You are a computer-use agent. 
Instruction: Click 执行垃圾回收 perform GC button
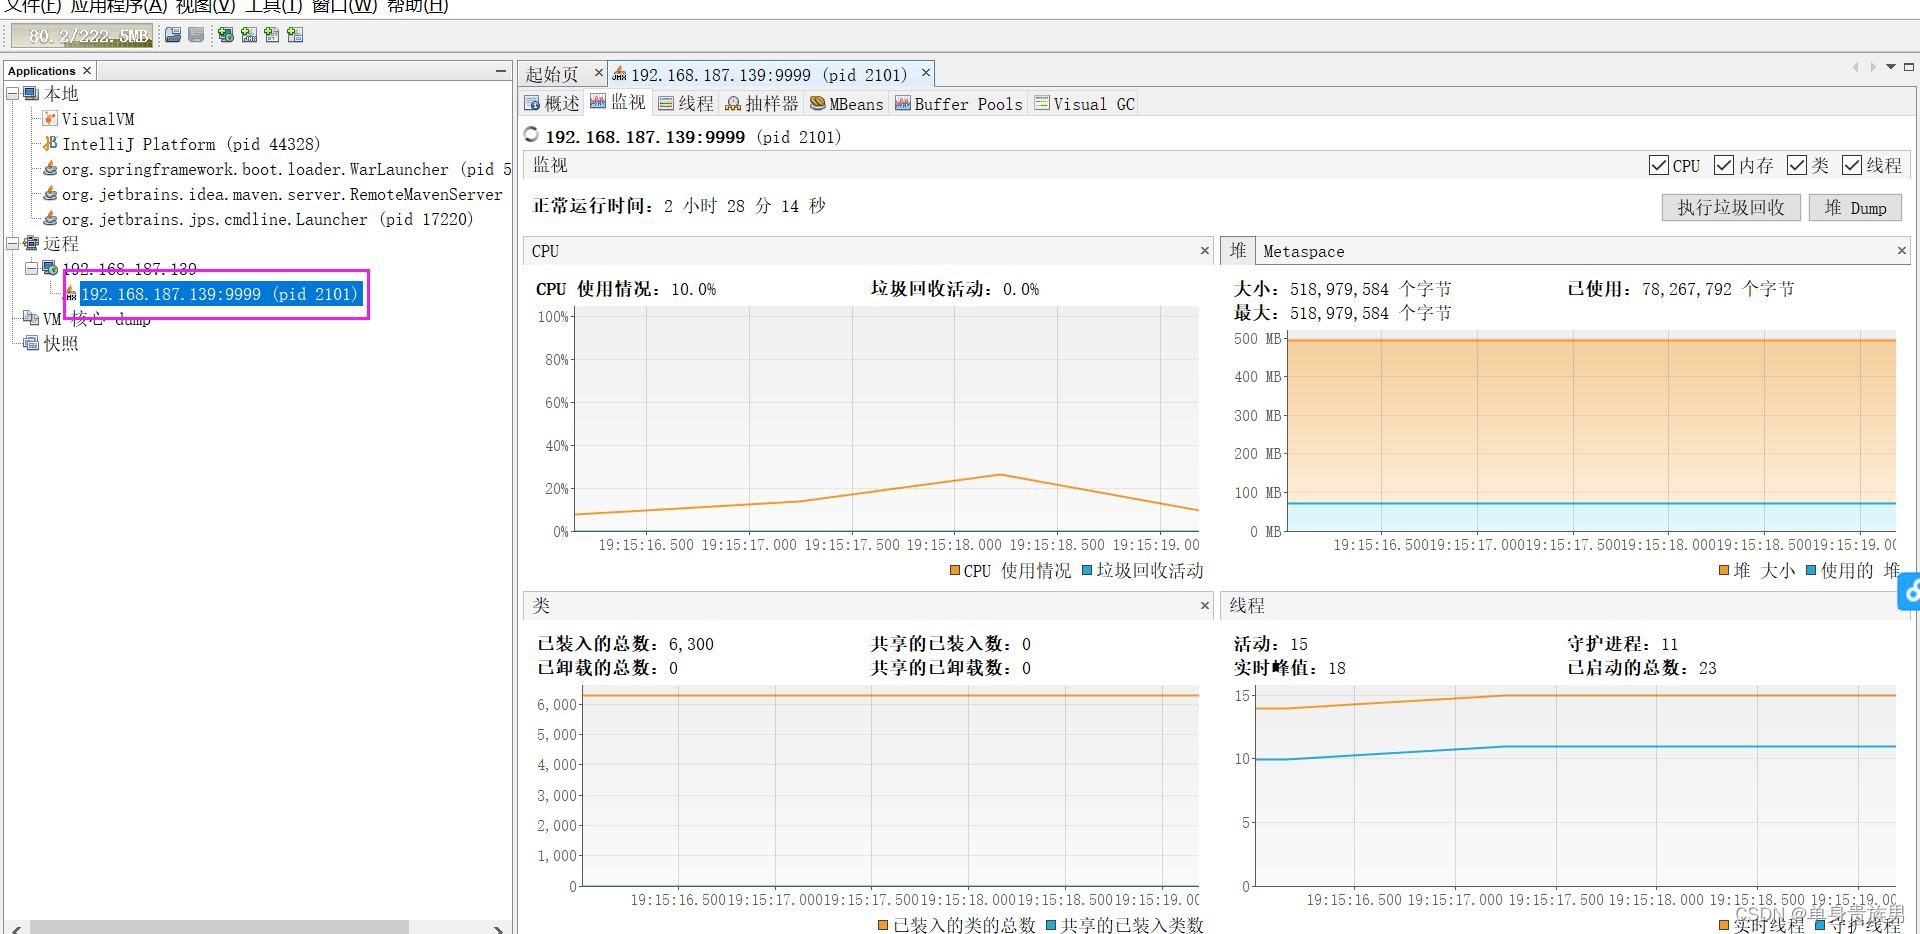click(x=1731, y=207)
